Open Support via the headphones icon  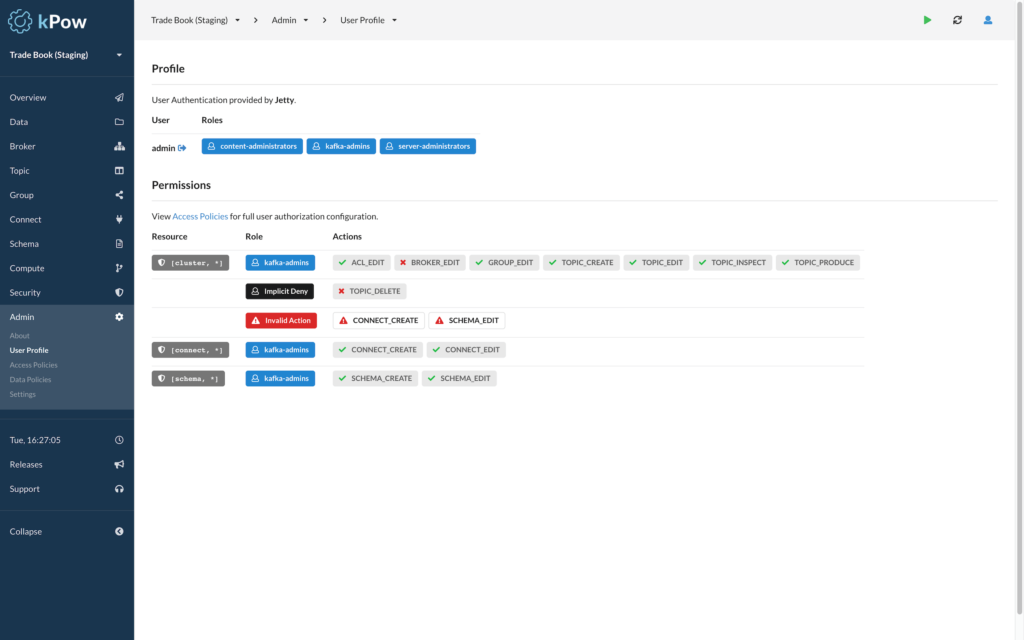tap(118, 488)
